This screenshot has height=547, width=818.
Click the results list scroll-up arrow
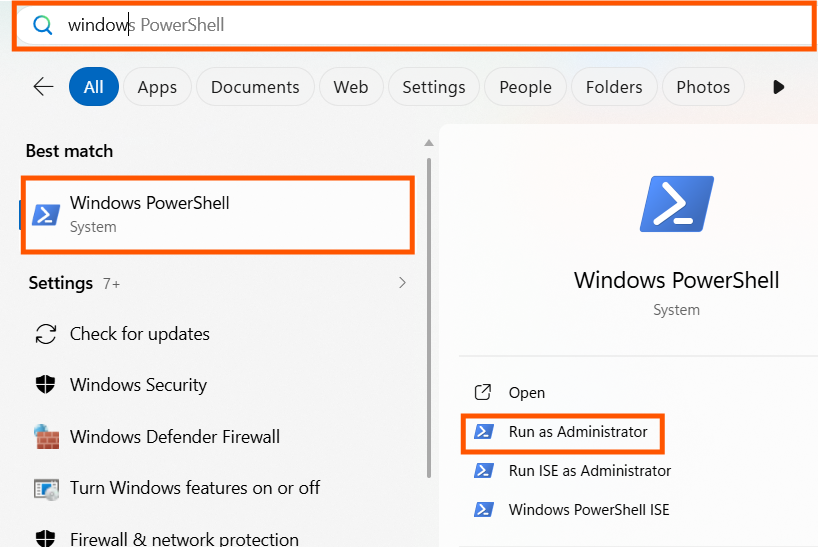pyautogui.click(x=429, y=143)
